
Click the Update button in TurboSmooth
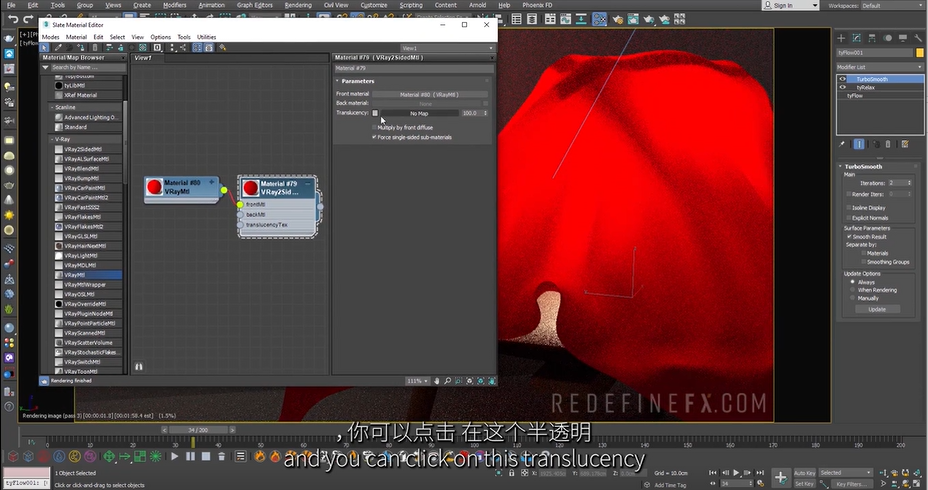tap(877, 310)
